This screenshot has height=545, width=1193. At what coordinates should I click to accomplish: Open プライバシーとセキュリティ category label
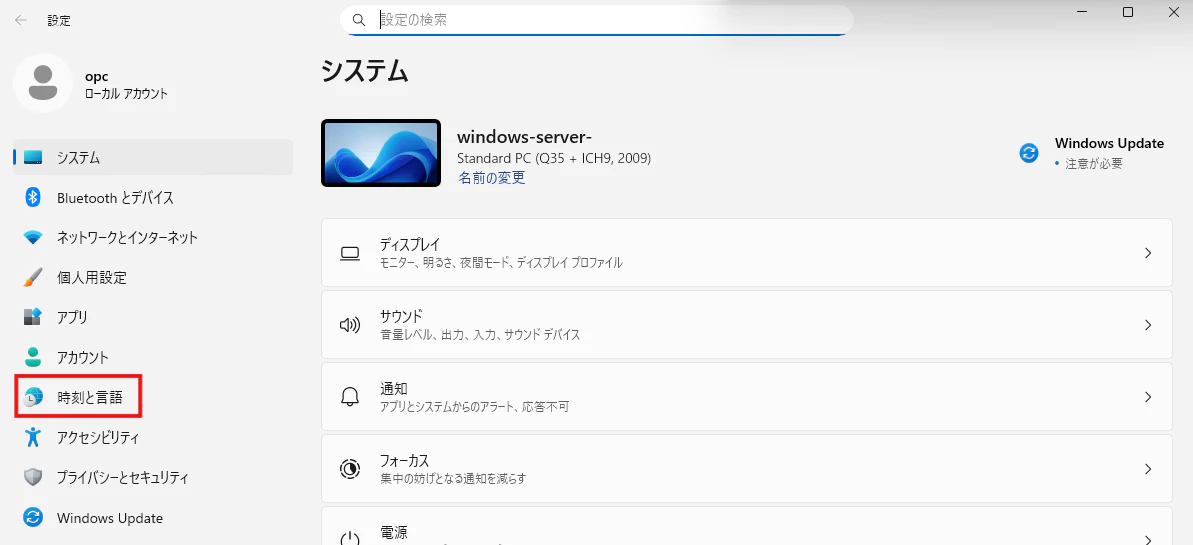coord(122,478)
